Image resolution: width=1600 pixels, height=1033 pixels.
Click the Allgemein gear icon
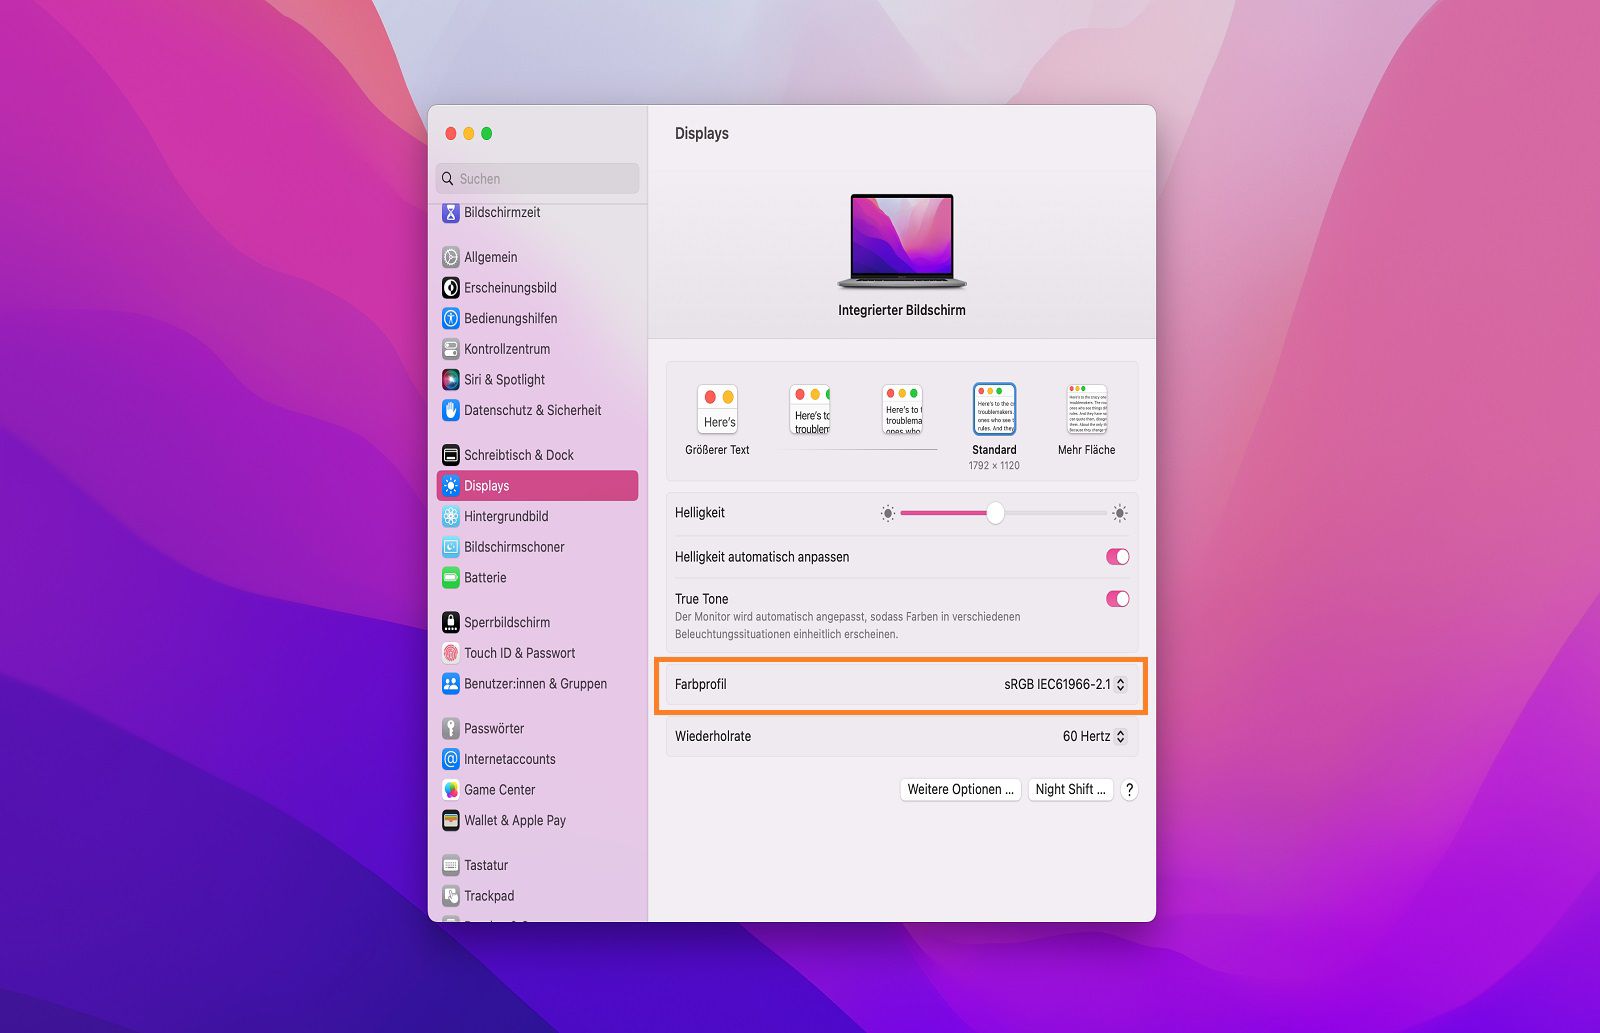tap(451, 257)
